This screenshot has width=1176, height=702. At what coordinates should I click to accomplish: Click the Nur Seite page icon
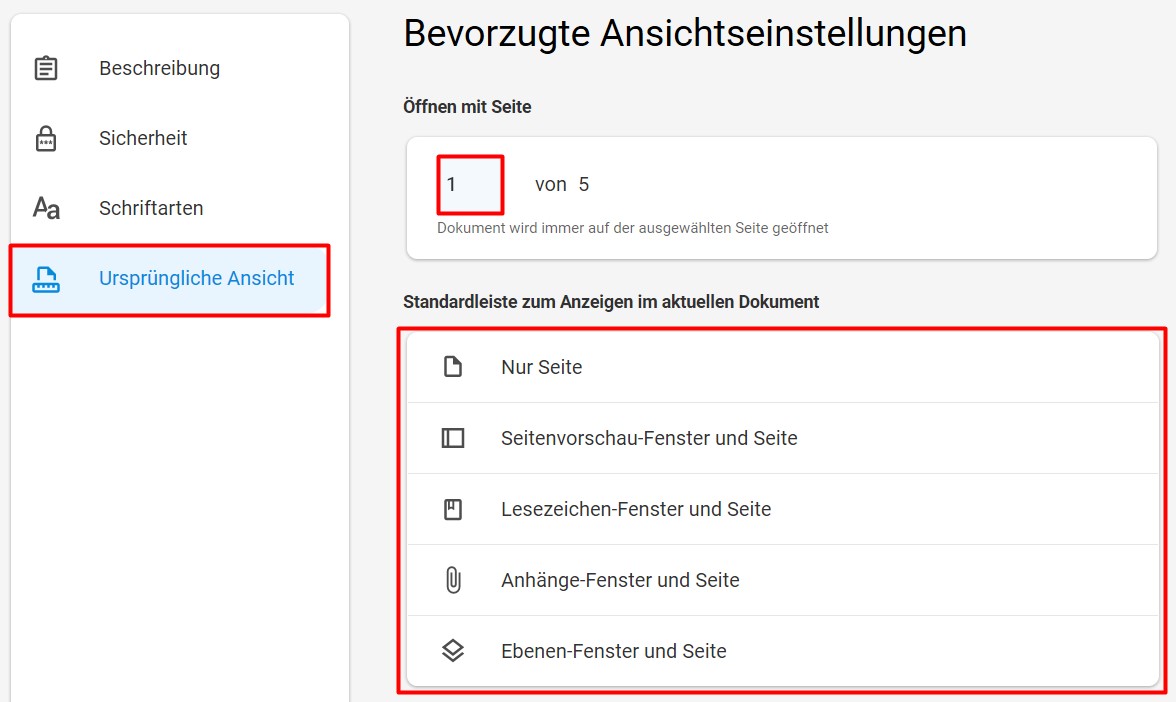[453, 367]
